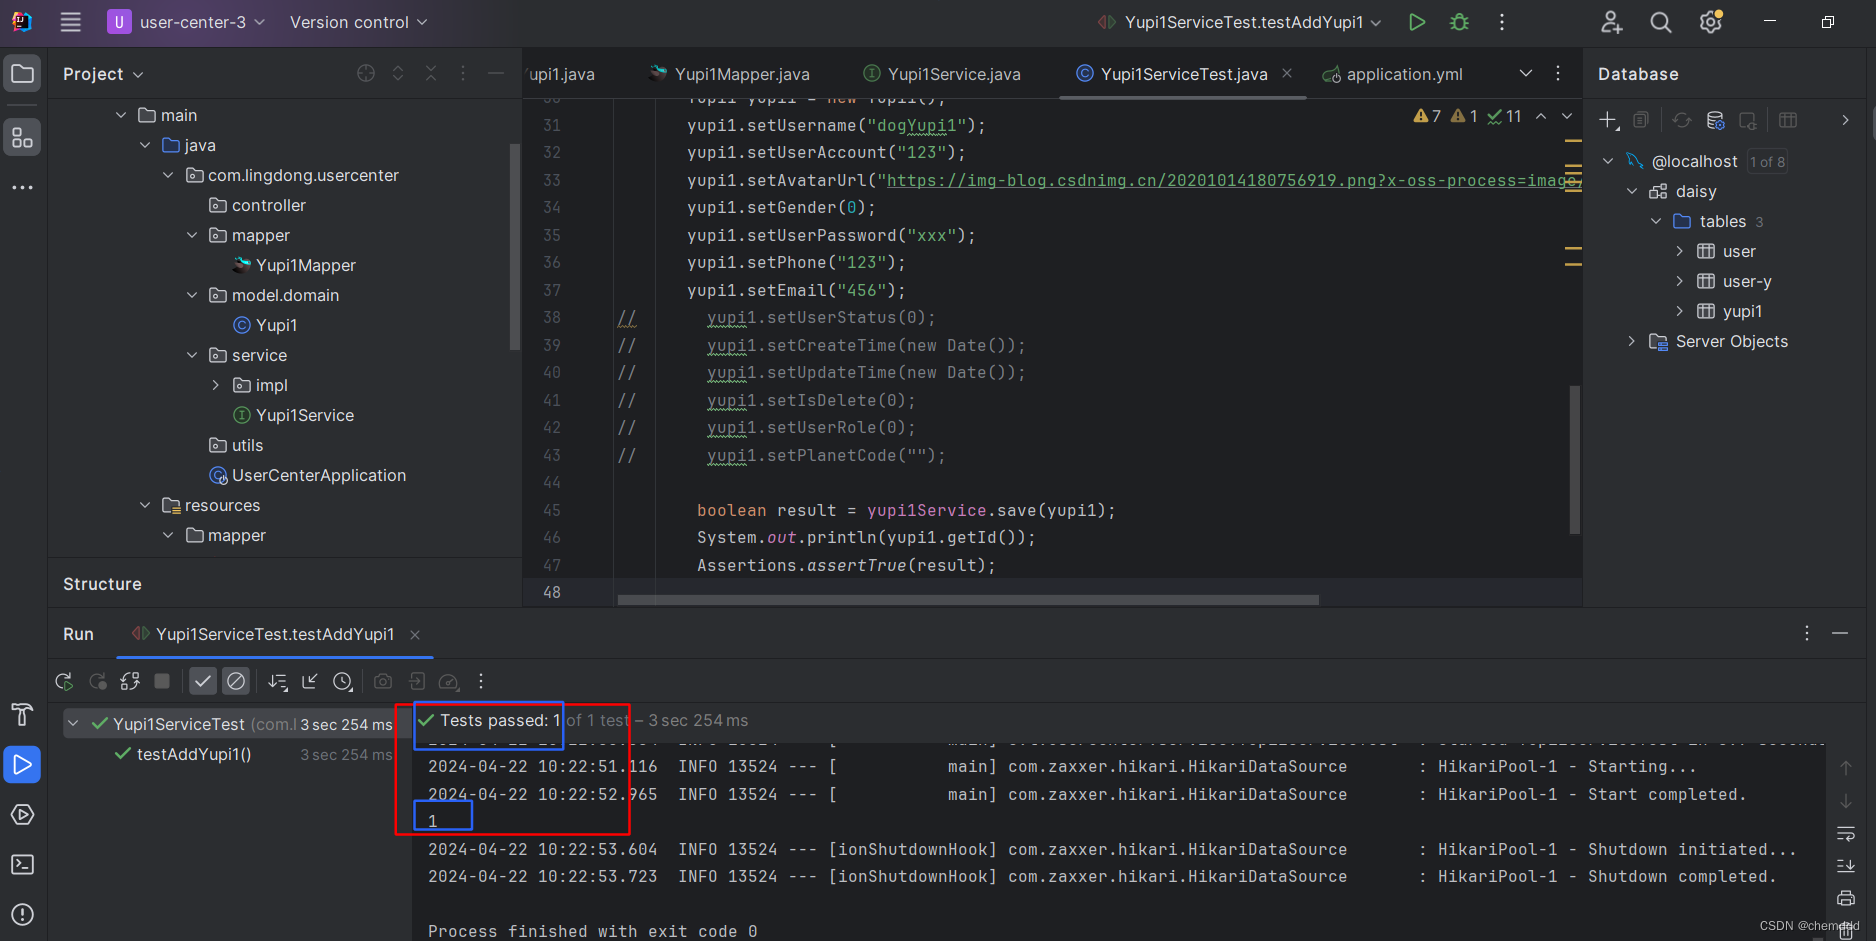The height and width of the screenshot is (941, 1876).
Task: Open the main hamburger menu
Action: (70, 22)
